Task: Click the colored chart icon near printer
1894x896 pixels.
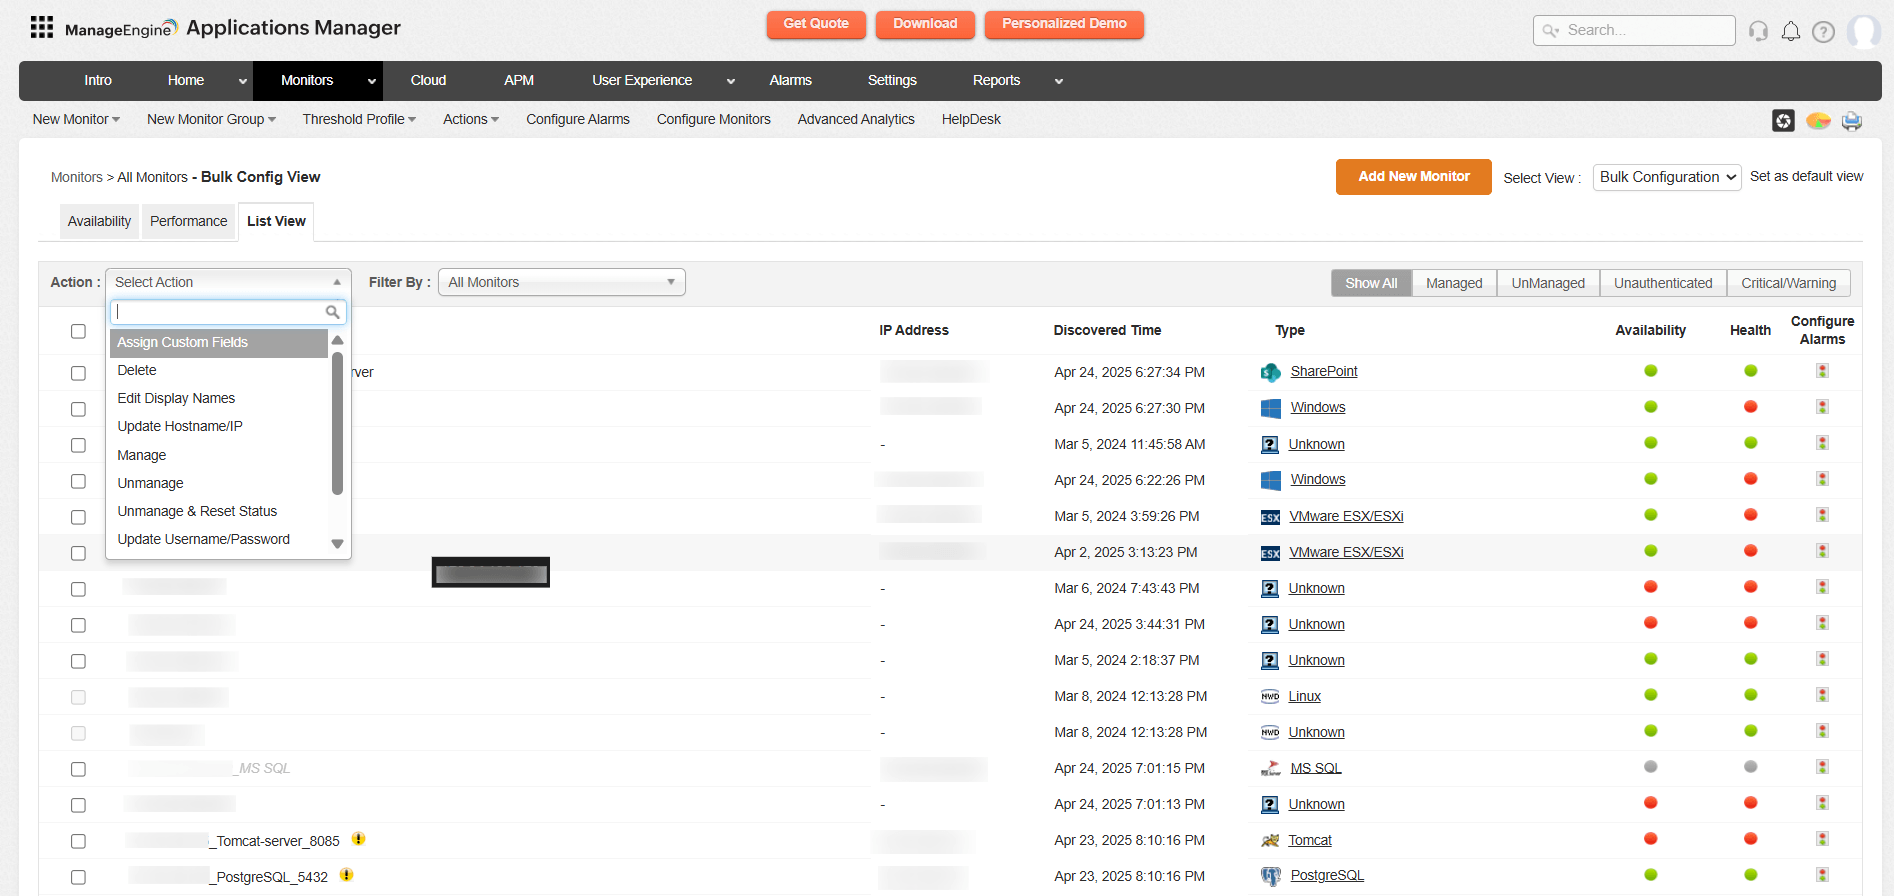Action: click(x=1818, y=121)
